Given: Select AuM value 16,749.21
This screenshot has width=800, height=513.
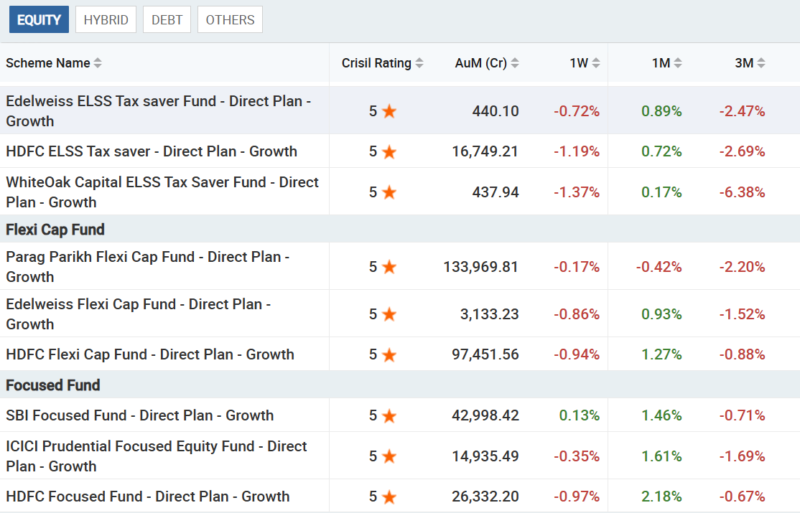Looking at the screenshot, I should (485, 152).
